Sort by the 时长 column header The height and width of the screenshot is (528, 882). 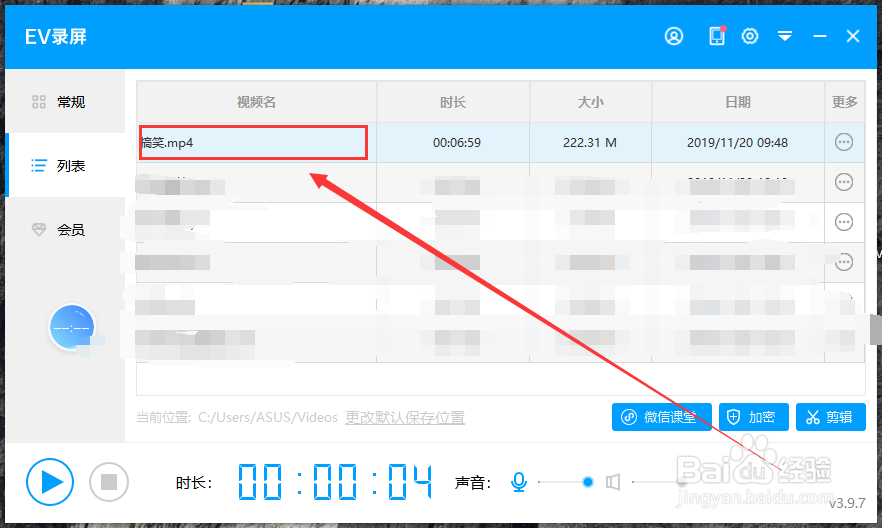point(453,102)
